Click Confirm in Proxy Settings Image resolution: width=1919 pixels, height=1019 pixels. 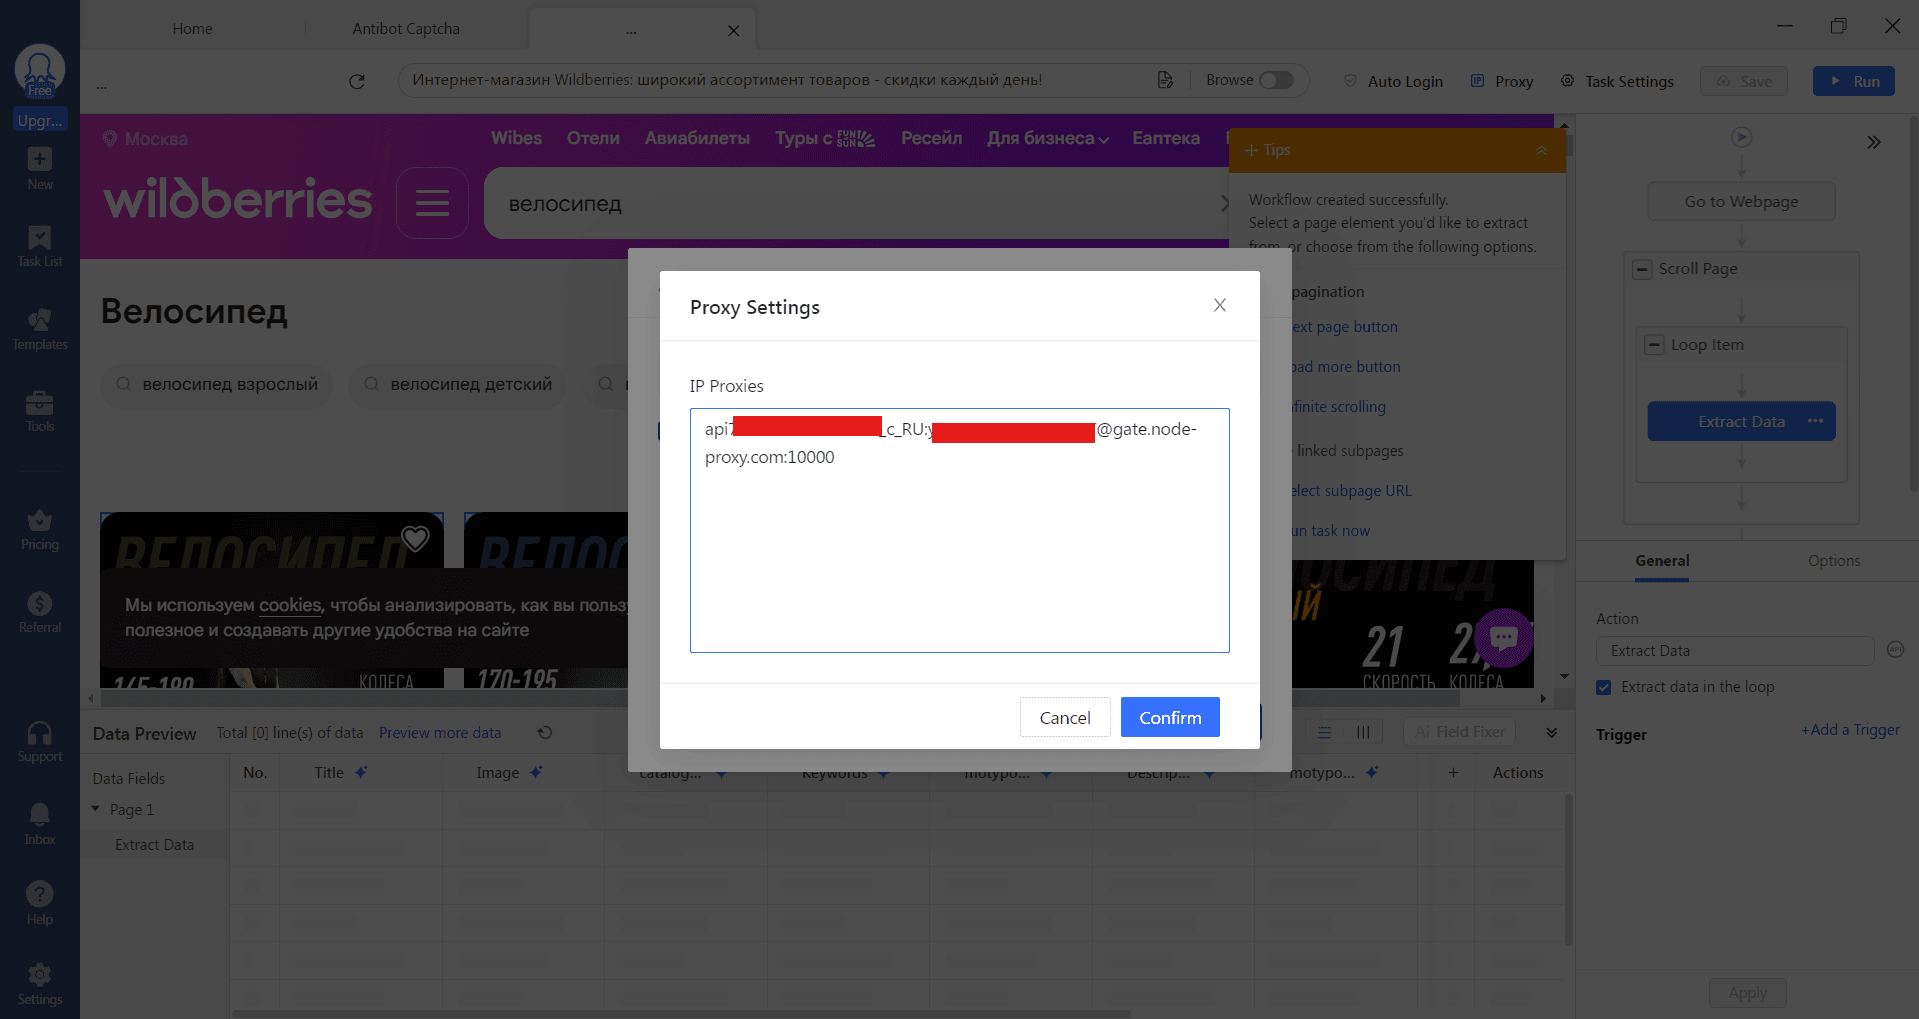click(1170, 717)
